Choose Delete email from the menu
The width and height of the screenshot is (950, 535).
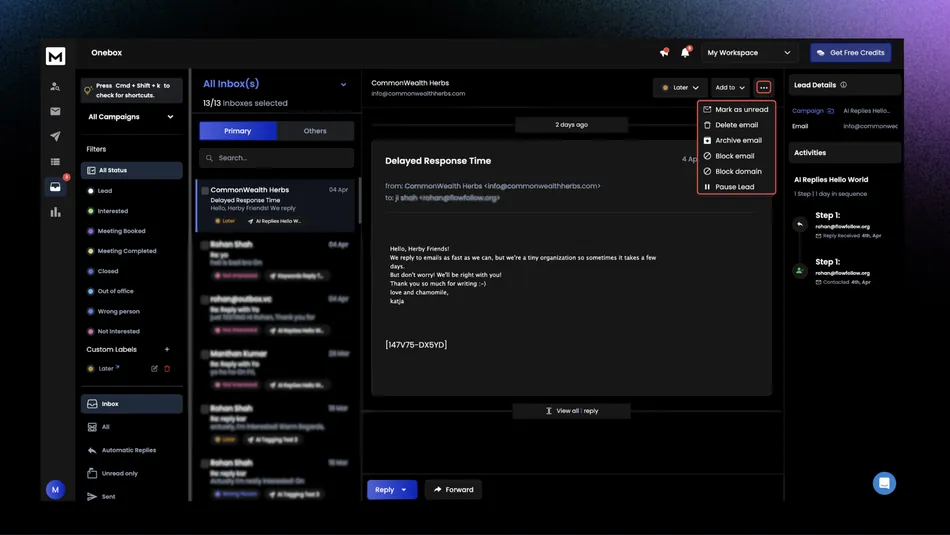click(731, 125)
